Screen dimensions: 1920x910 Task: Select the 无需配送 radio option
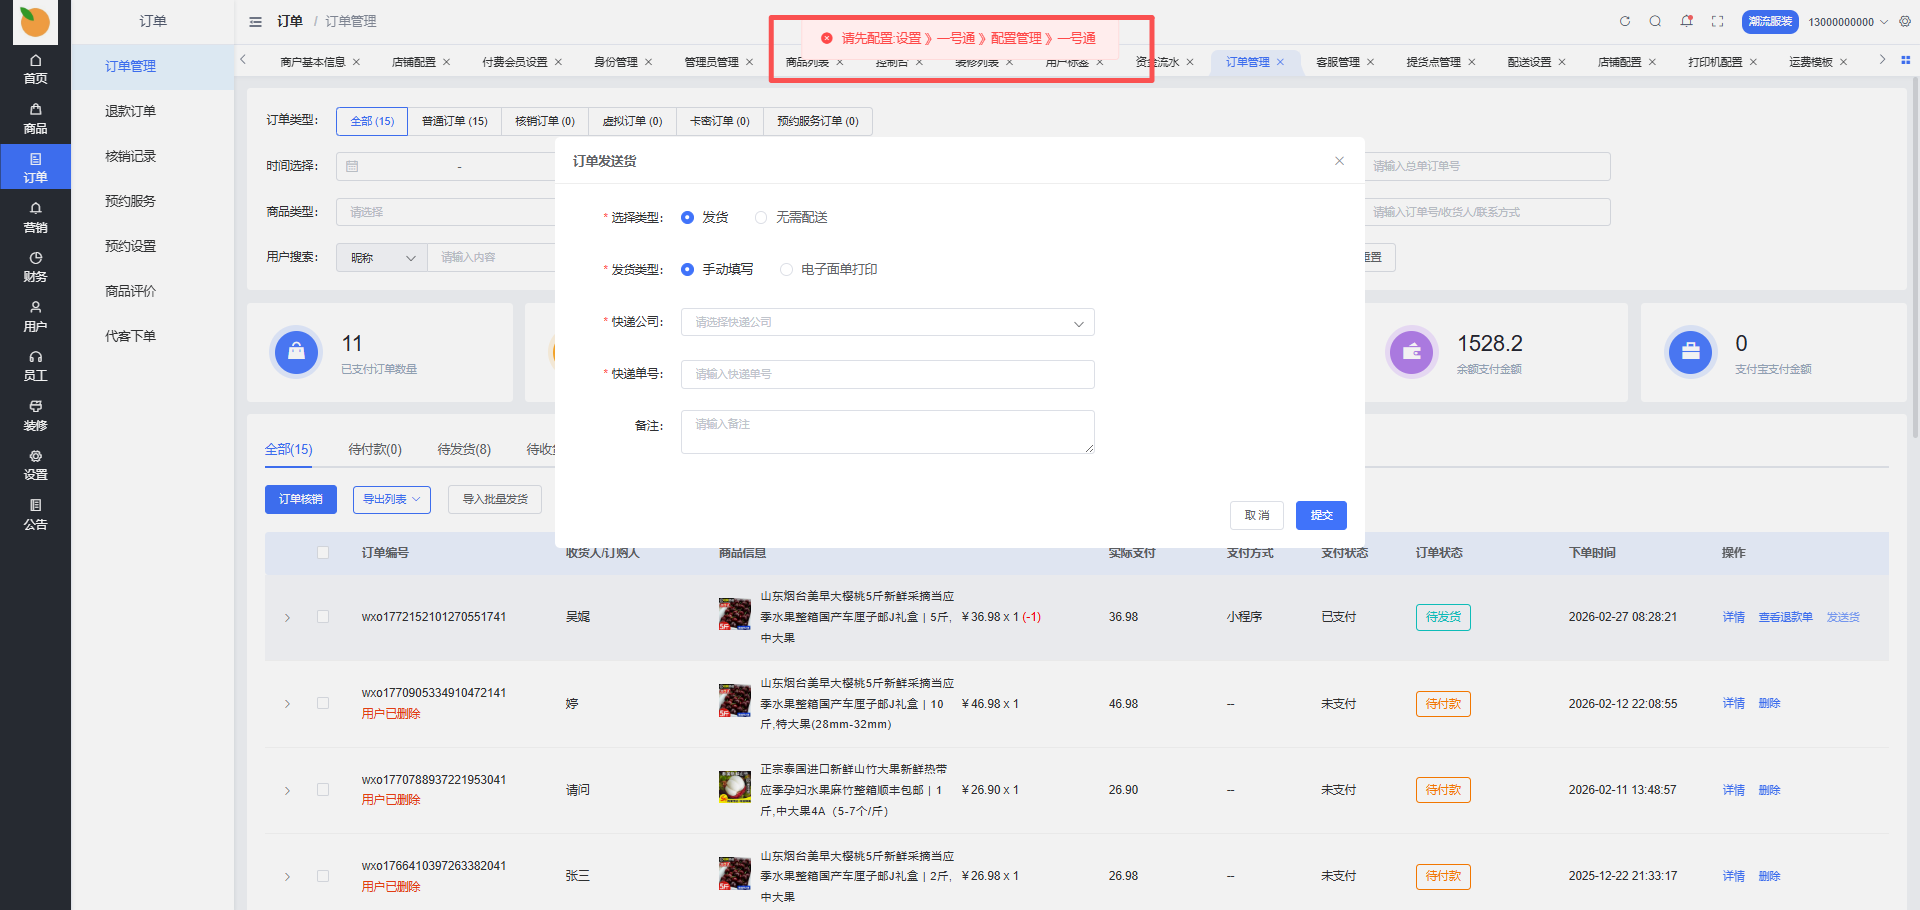click(761, 217)
